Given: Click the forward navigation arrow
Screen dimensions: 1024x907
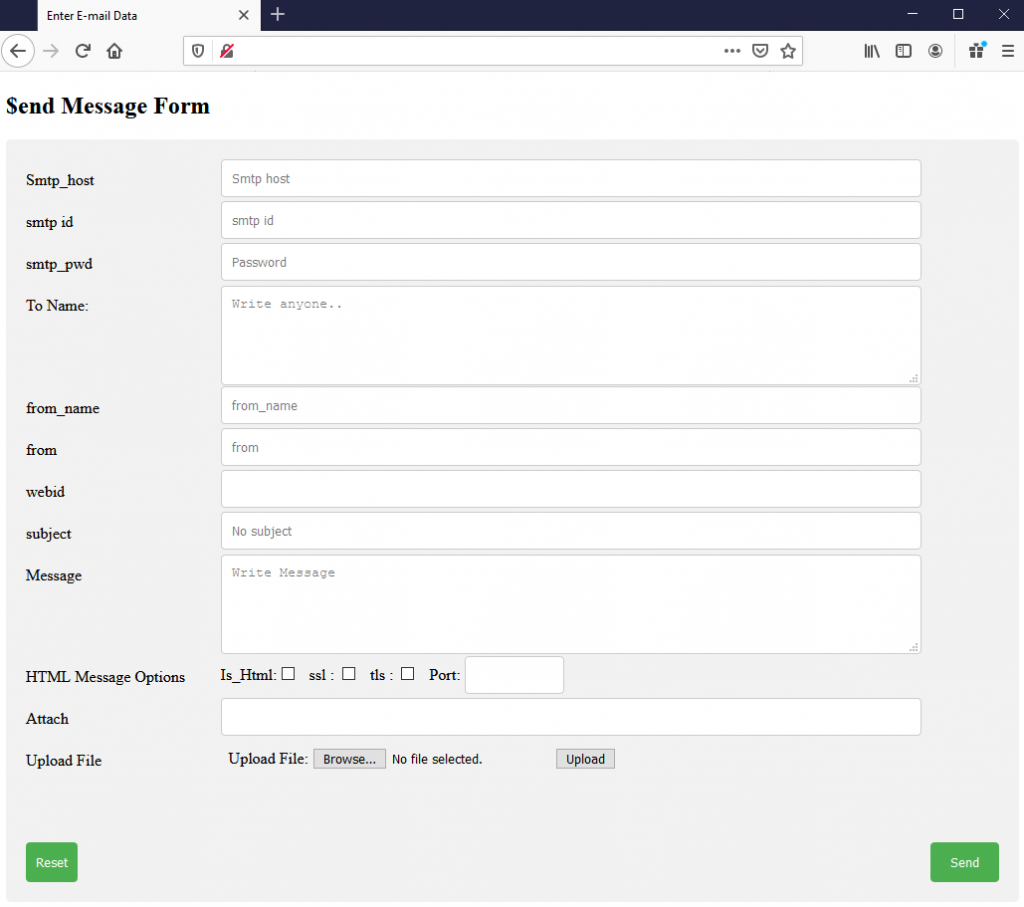Looking at the screenshot, I should click(50, 51).
